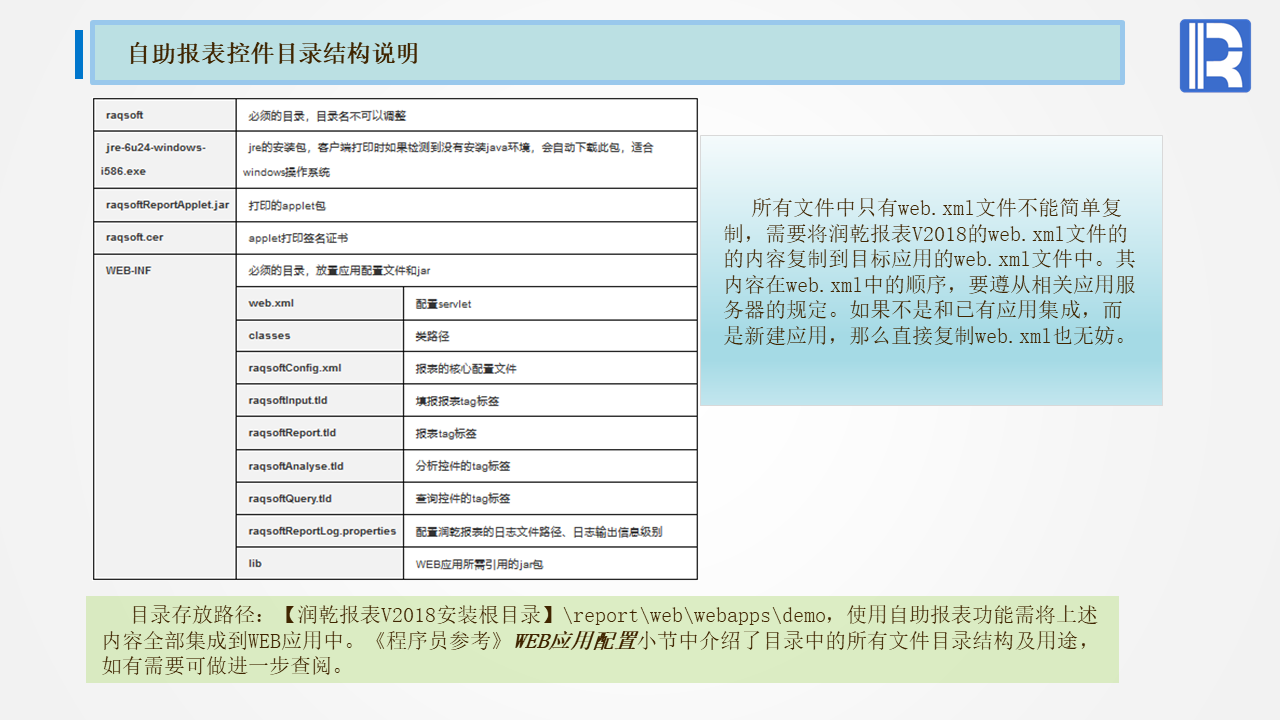The width and height of the screenshot is (1280, 720).
Task: Click the standalone raqsoft cell in the first table row
Action: coord(165,115)
